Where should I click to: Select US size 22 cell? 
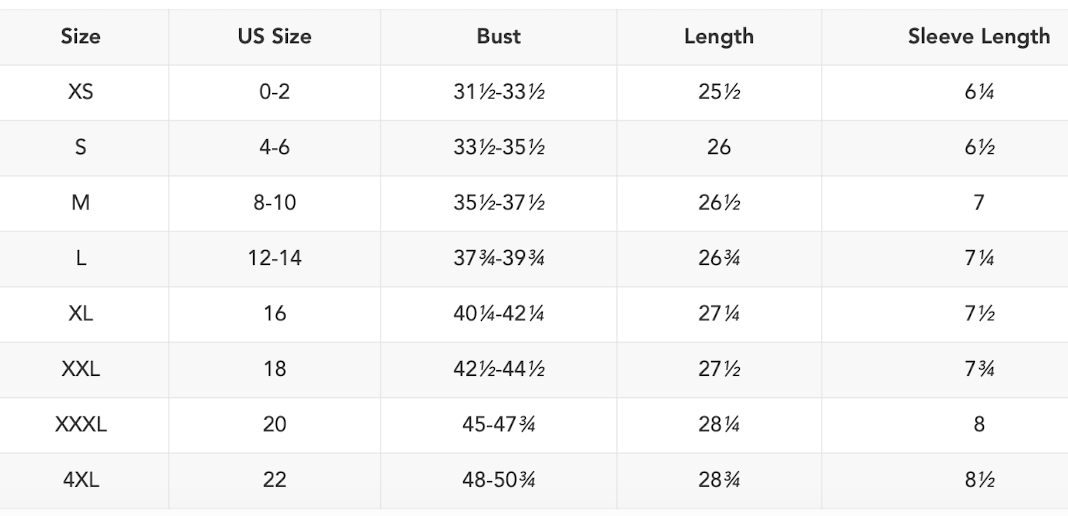[x=274, y=480]
